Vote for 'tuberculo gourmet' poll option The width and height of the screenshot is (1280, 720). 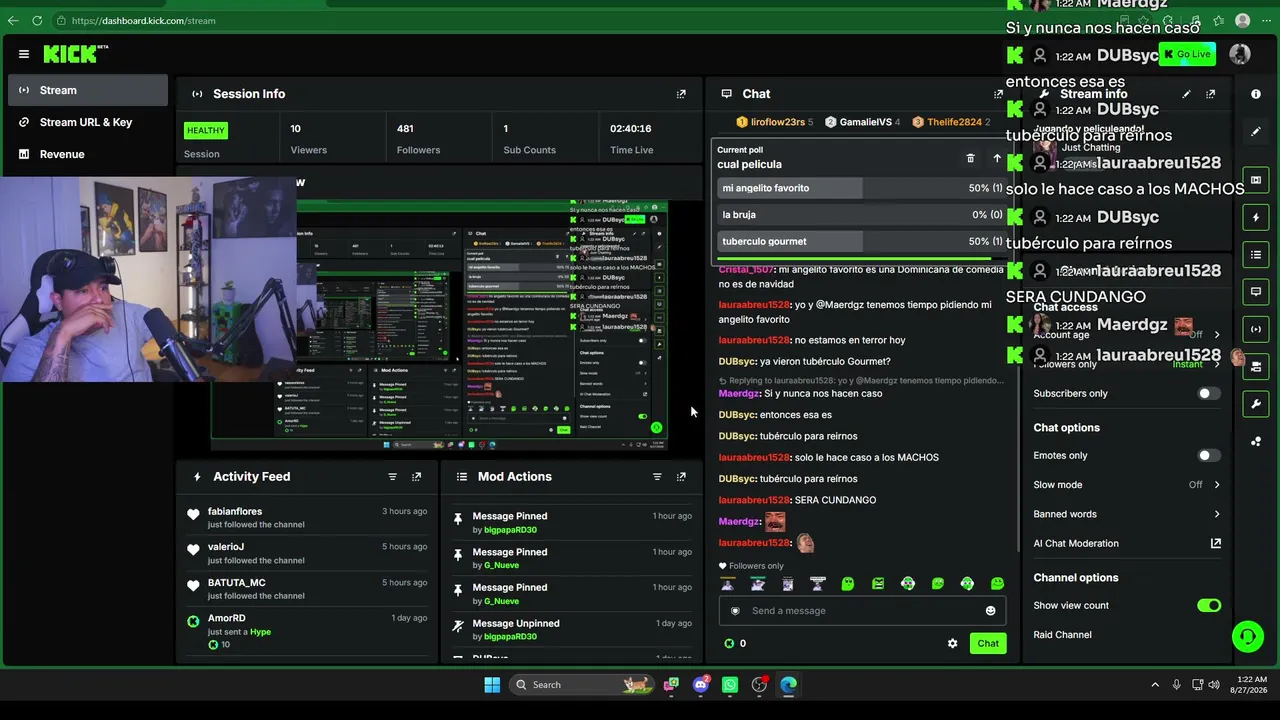[x=861, y=241]
